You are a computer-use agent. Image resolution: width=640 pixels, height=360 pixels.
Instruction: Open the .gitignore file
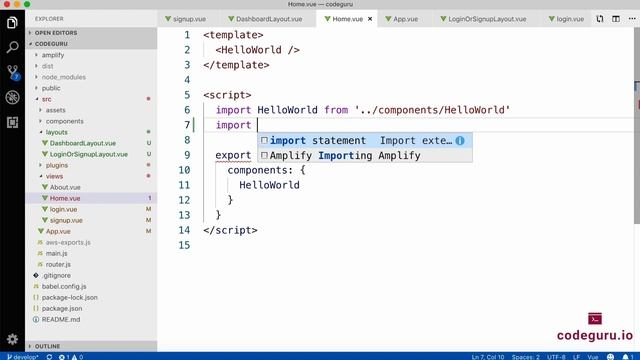pyautogui.click(x=91, y=275)
